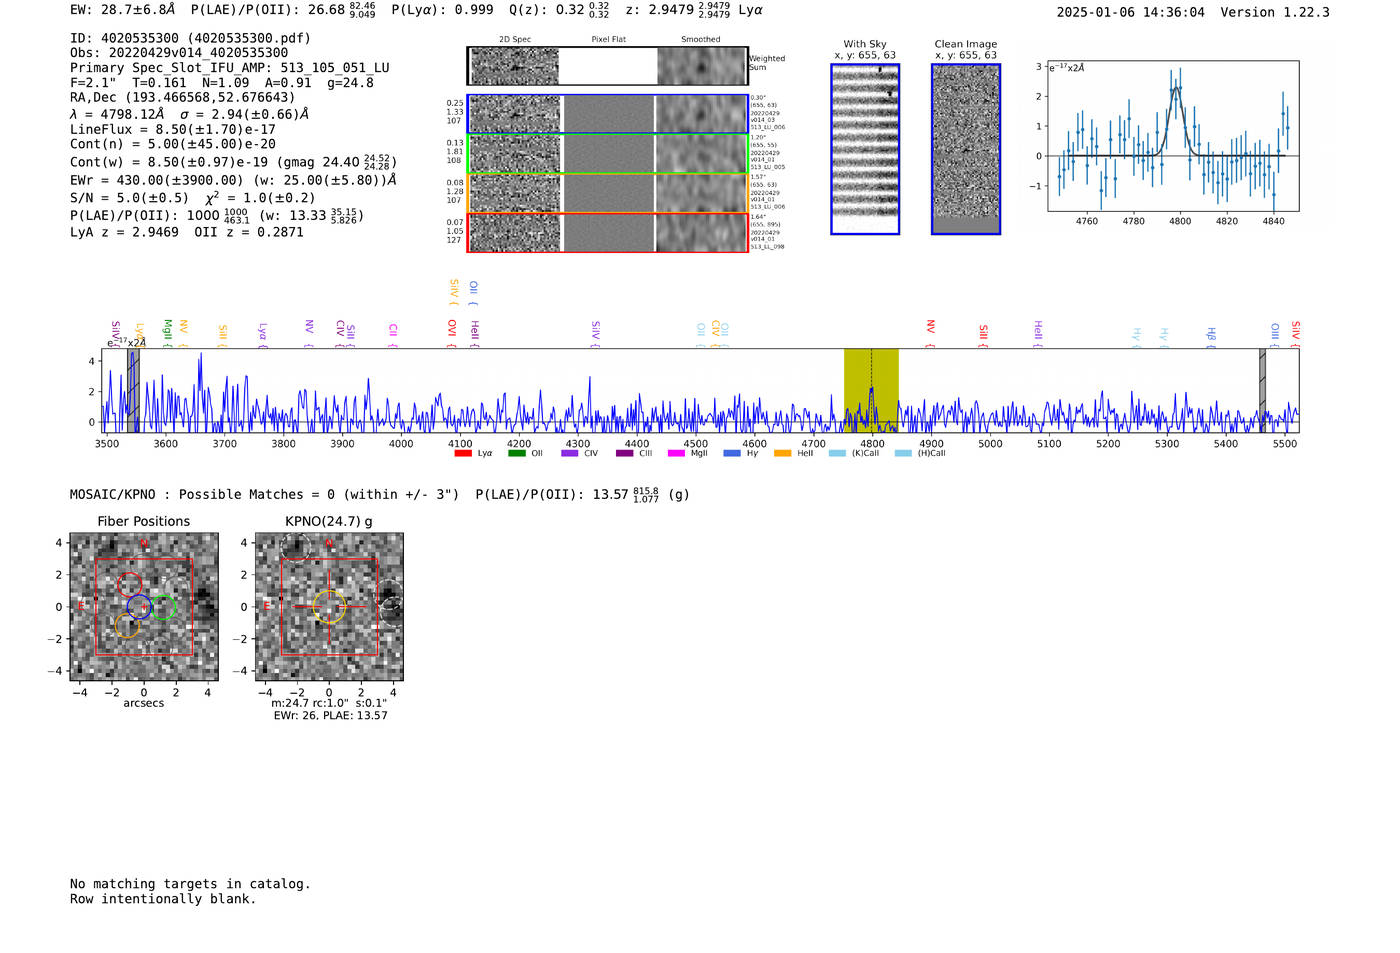
Task: Open the Fiber Positions cutout image
Action: 144,607
